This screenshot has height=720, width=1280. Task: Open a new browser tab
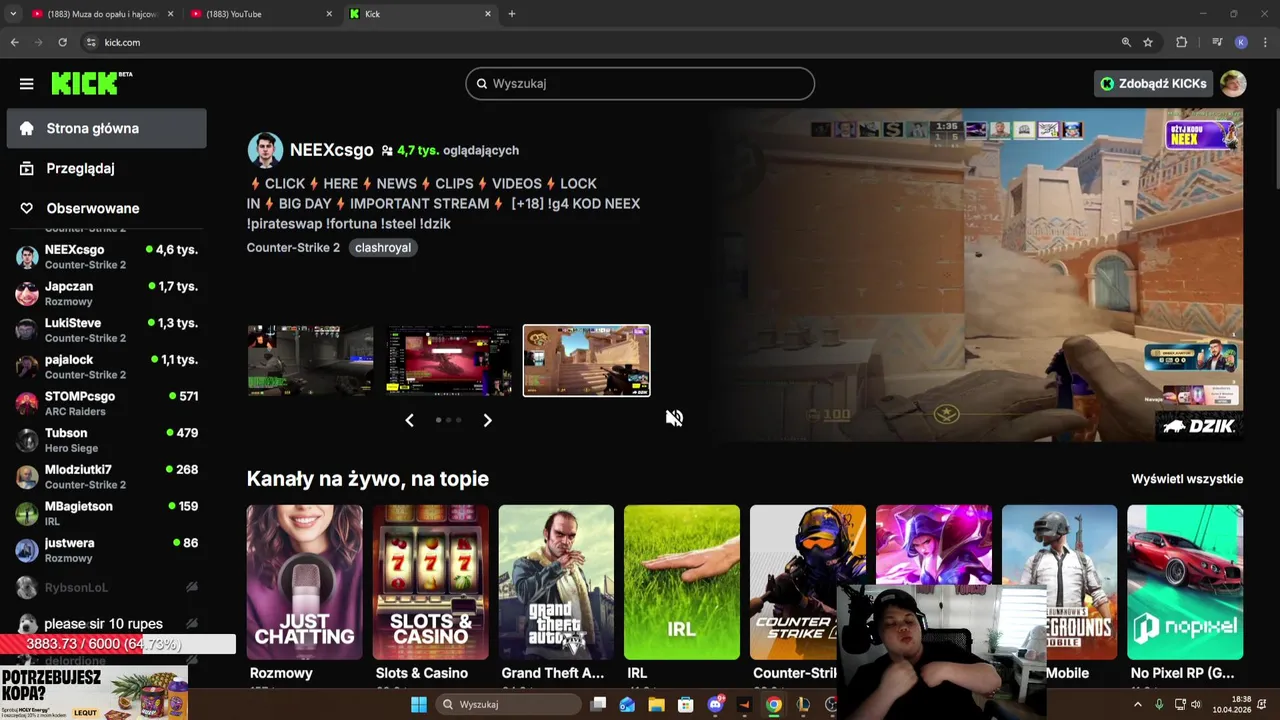point(511,14)
